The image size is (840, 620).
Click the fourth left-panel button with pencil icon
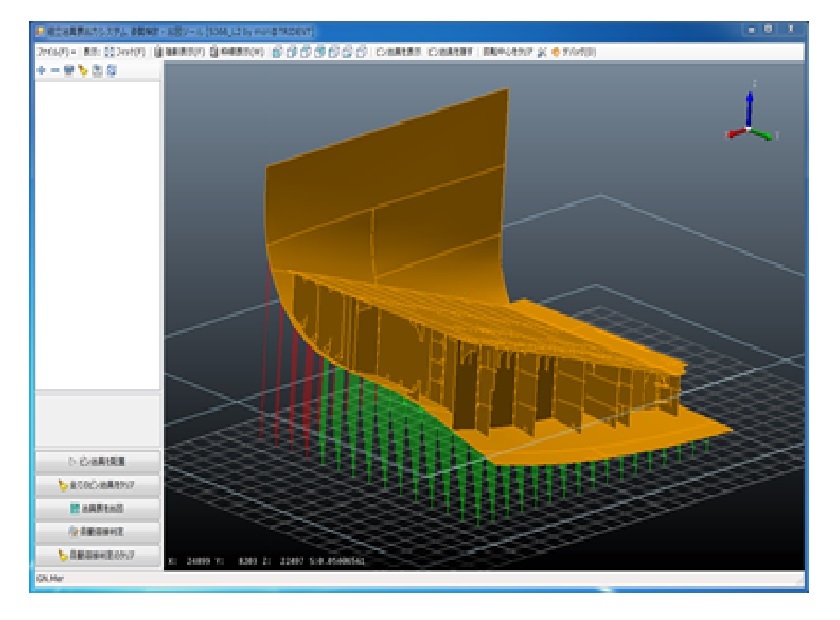(x=98, y=532)
